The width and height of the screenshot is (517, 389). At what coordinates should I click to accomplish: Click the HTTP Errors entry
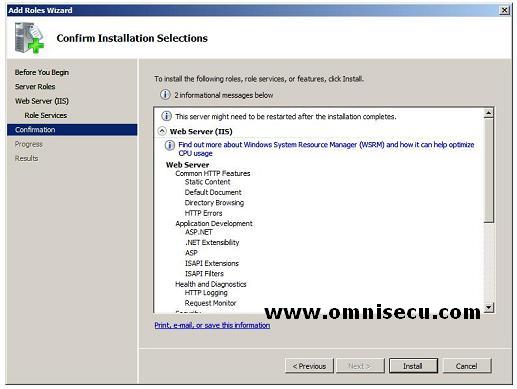click(203, 213)
